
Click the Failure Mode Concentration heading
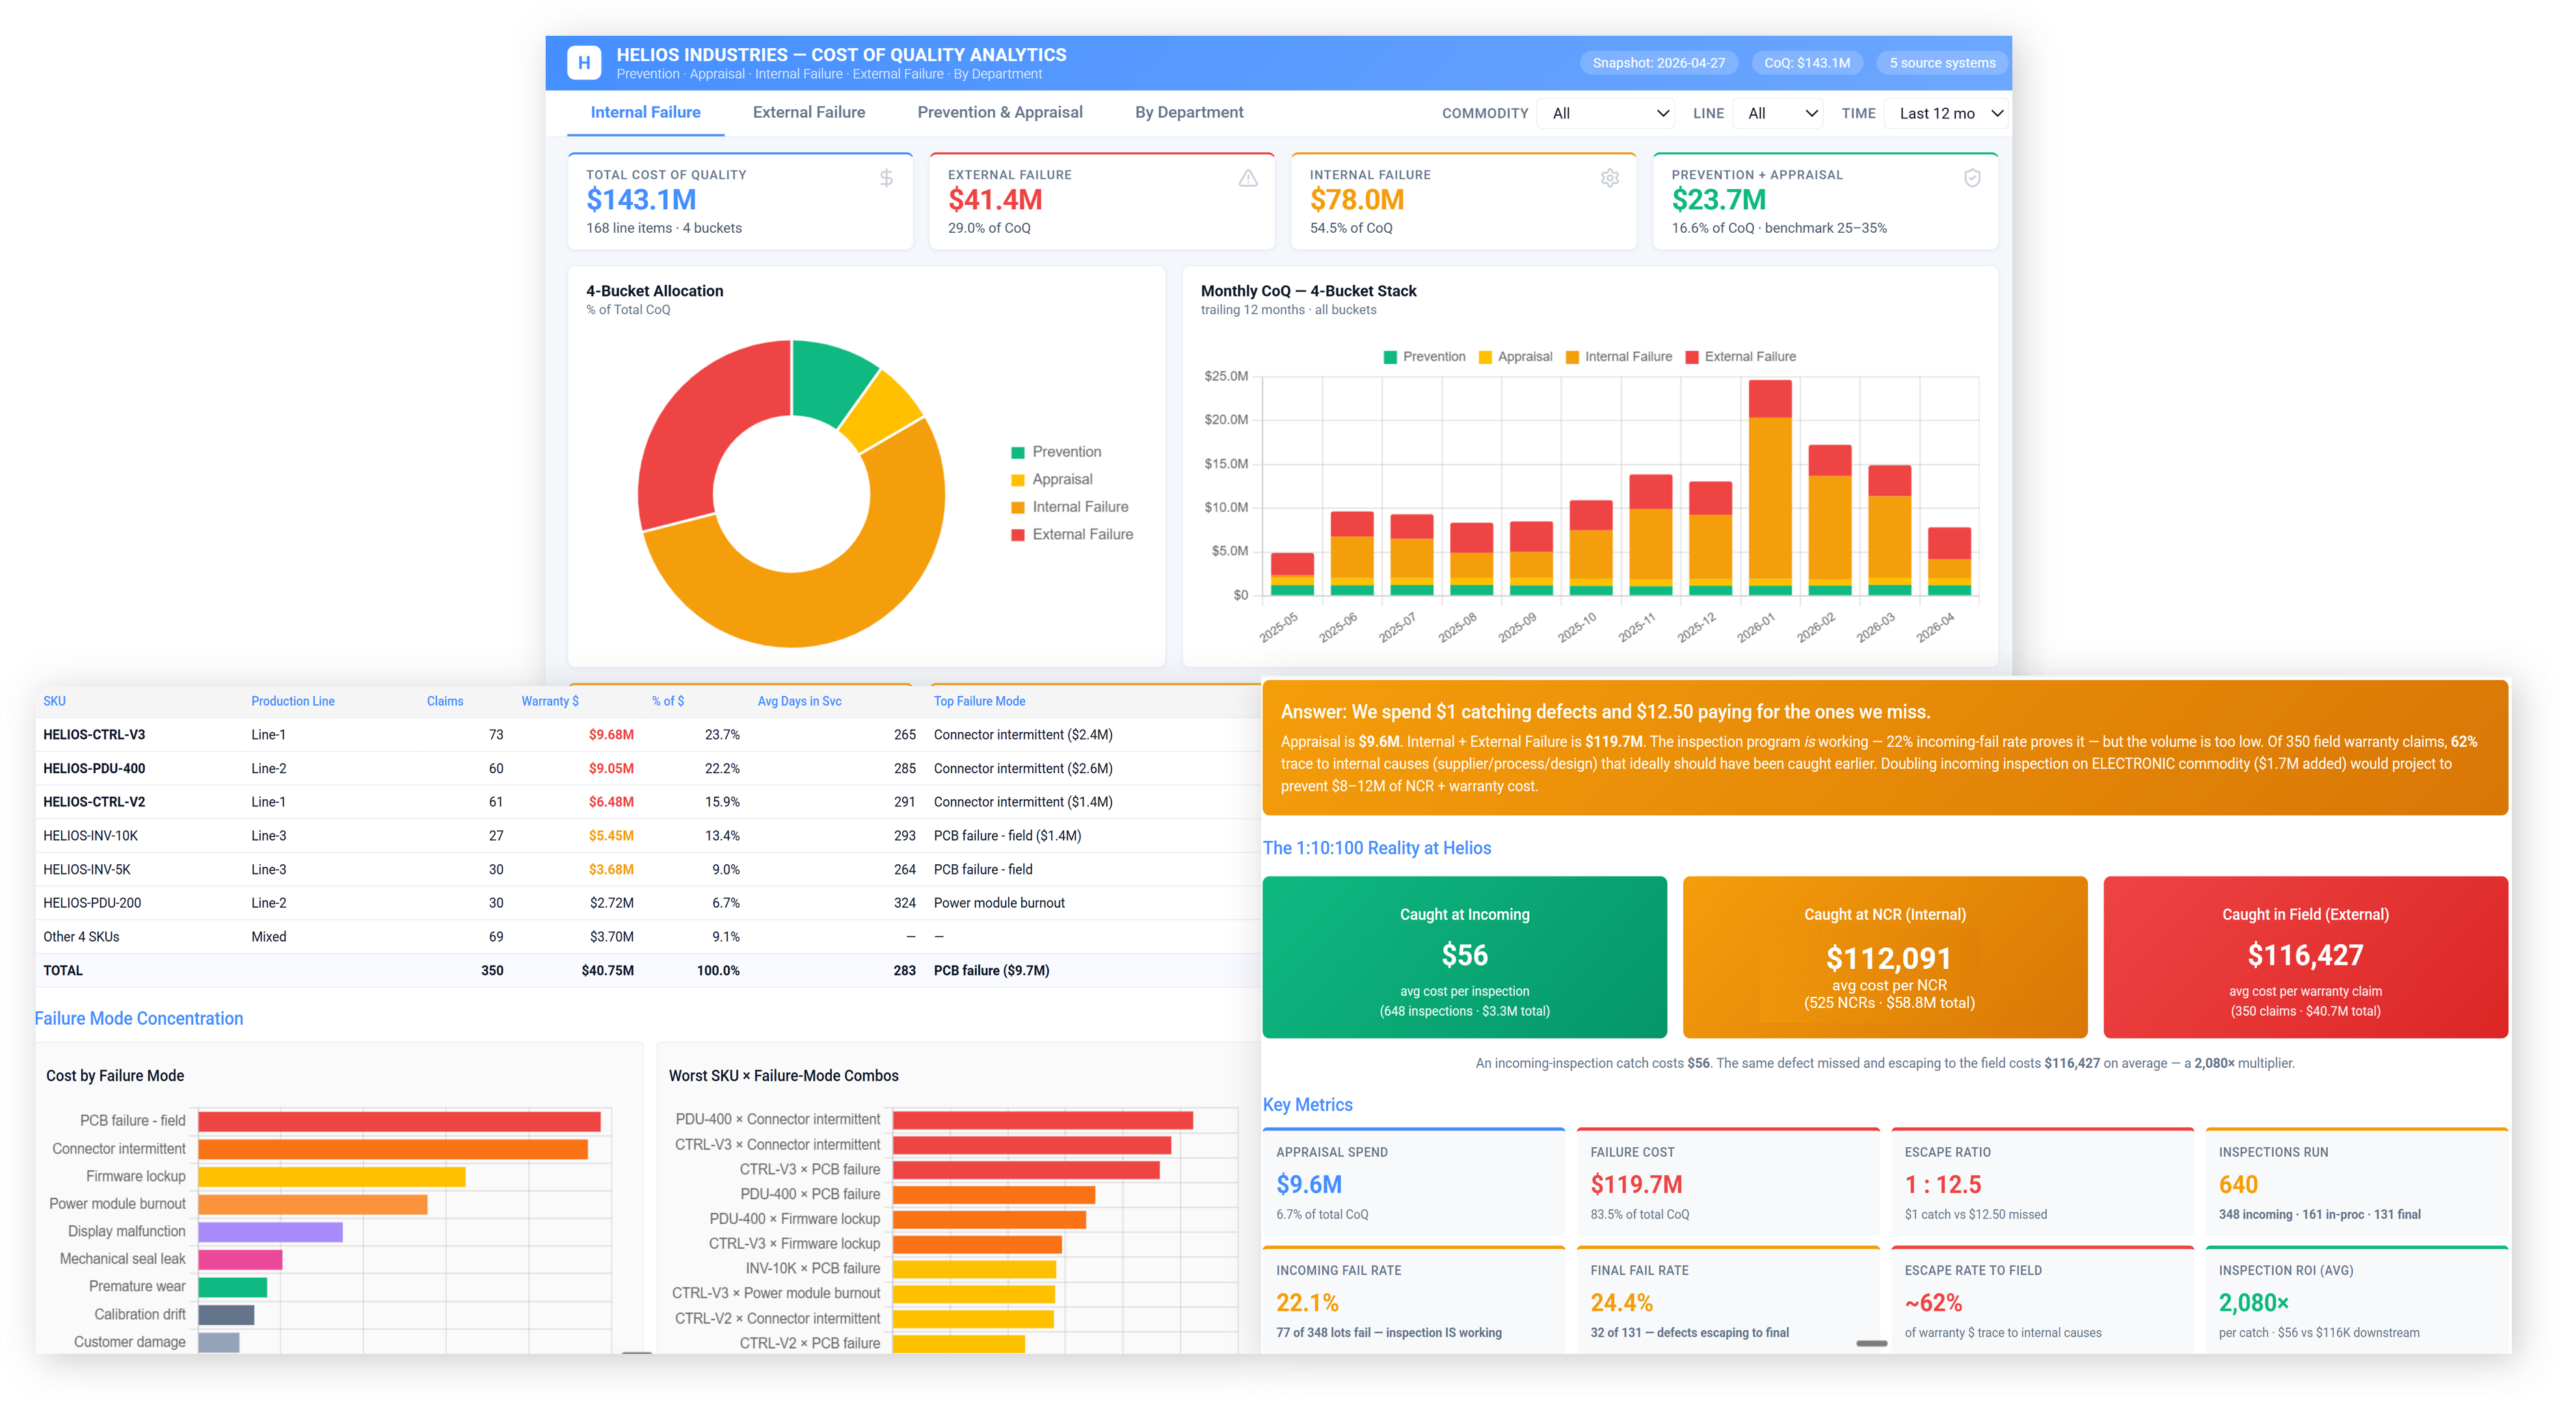coord(139,1018)
